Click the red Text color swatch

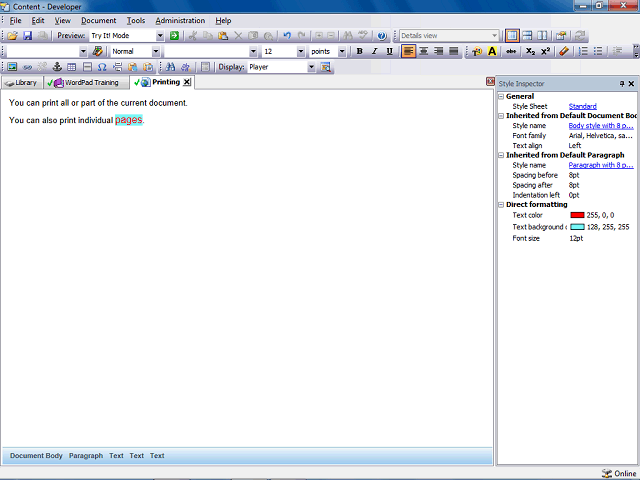[x=577, y=215]
